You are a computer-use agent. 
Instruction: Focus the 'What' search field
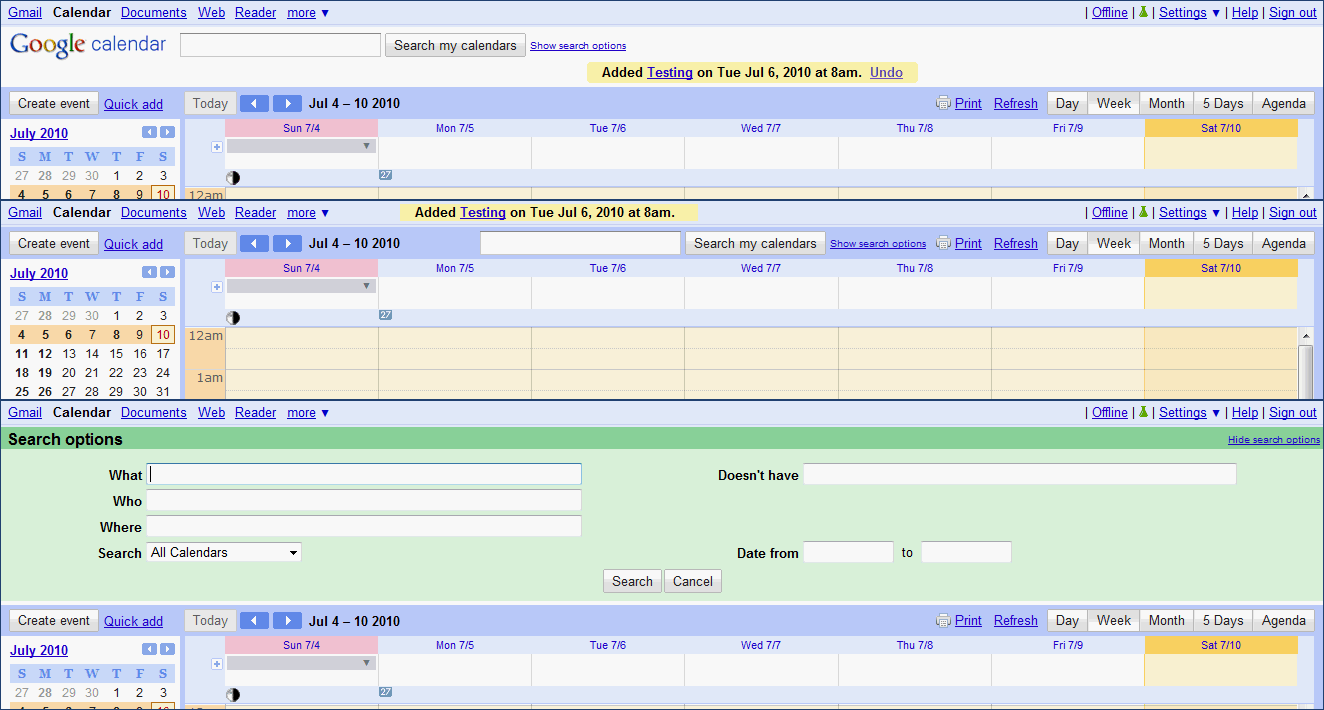click(364, 474)
